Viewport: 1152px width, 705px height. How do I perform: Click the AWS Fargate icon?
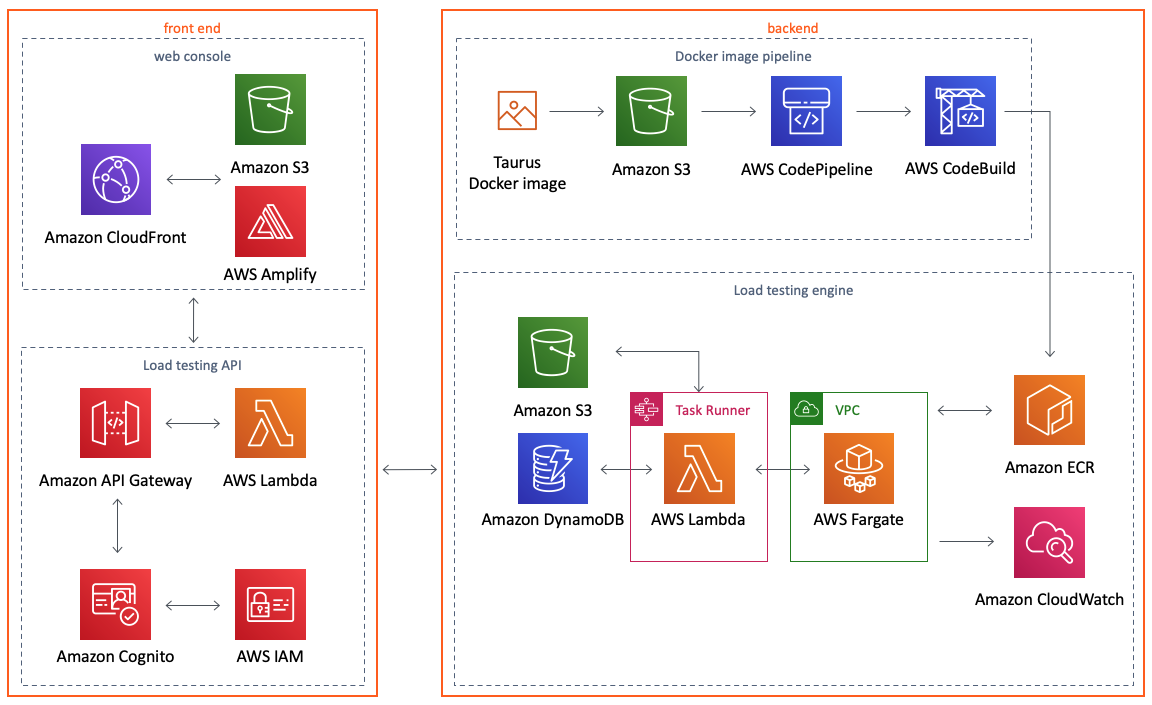point(859,469)
